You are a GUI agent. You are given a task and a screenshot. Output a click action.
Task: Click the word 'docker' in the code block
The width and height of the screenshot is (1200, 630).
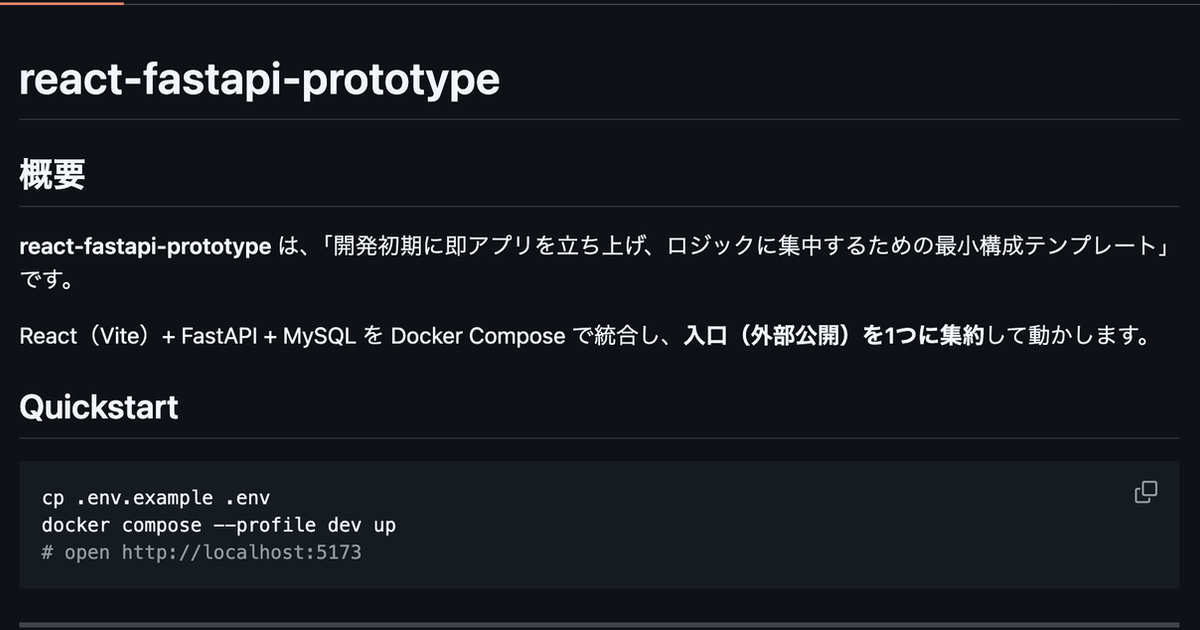[76, 524]
